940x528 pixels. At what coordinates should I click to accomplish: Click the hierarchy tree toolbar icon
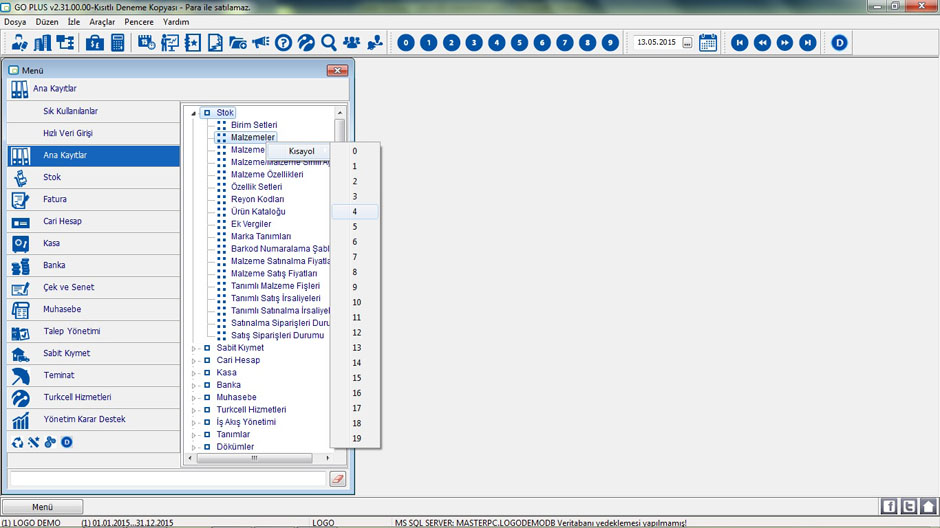pos(65,43)
